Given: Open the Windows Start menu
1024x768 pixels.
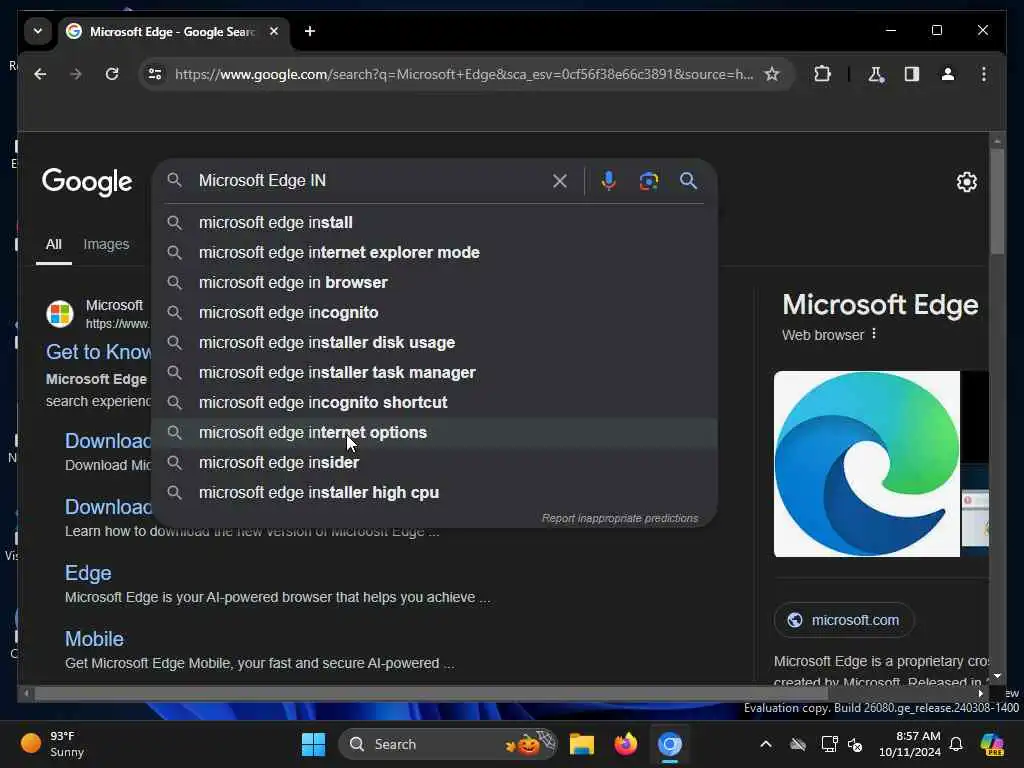Looking at the screenshot, I should tap(313, 744).
